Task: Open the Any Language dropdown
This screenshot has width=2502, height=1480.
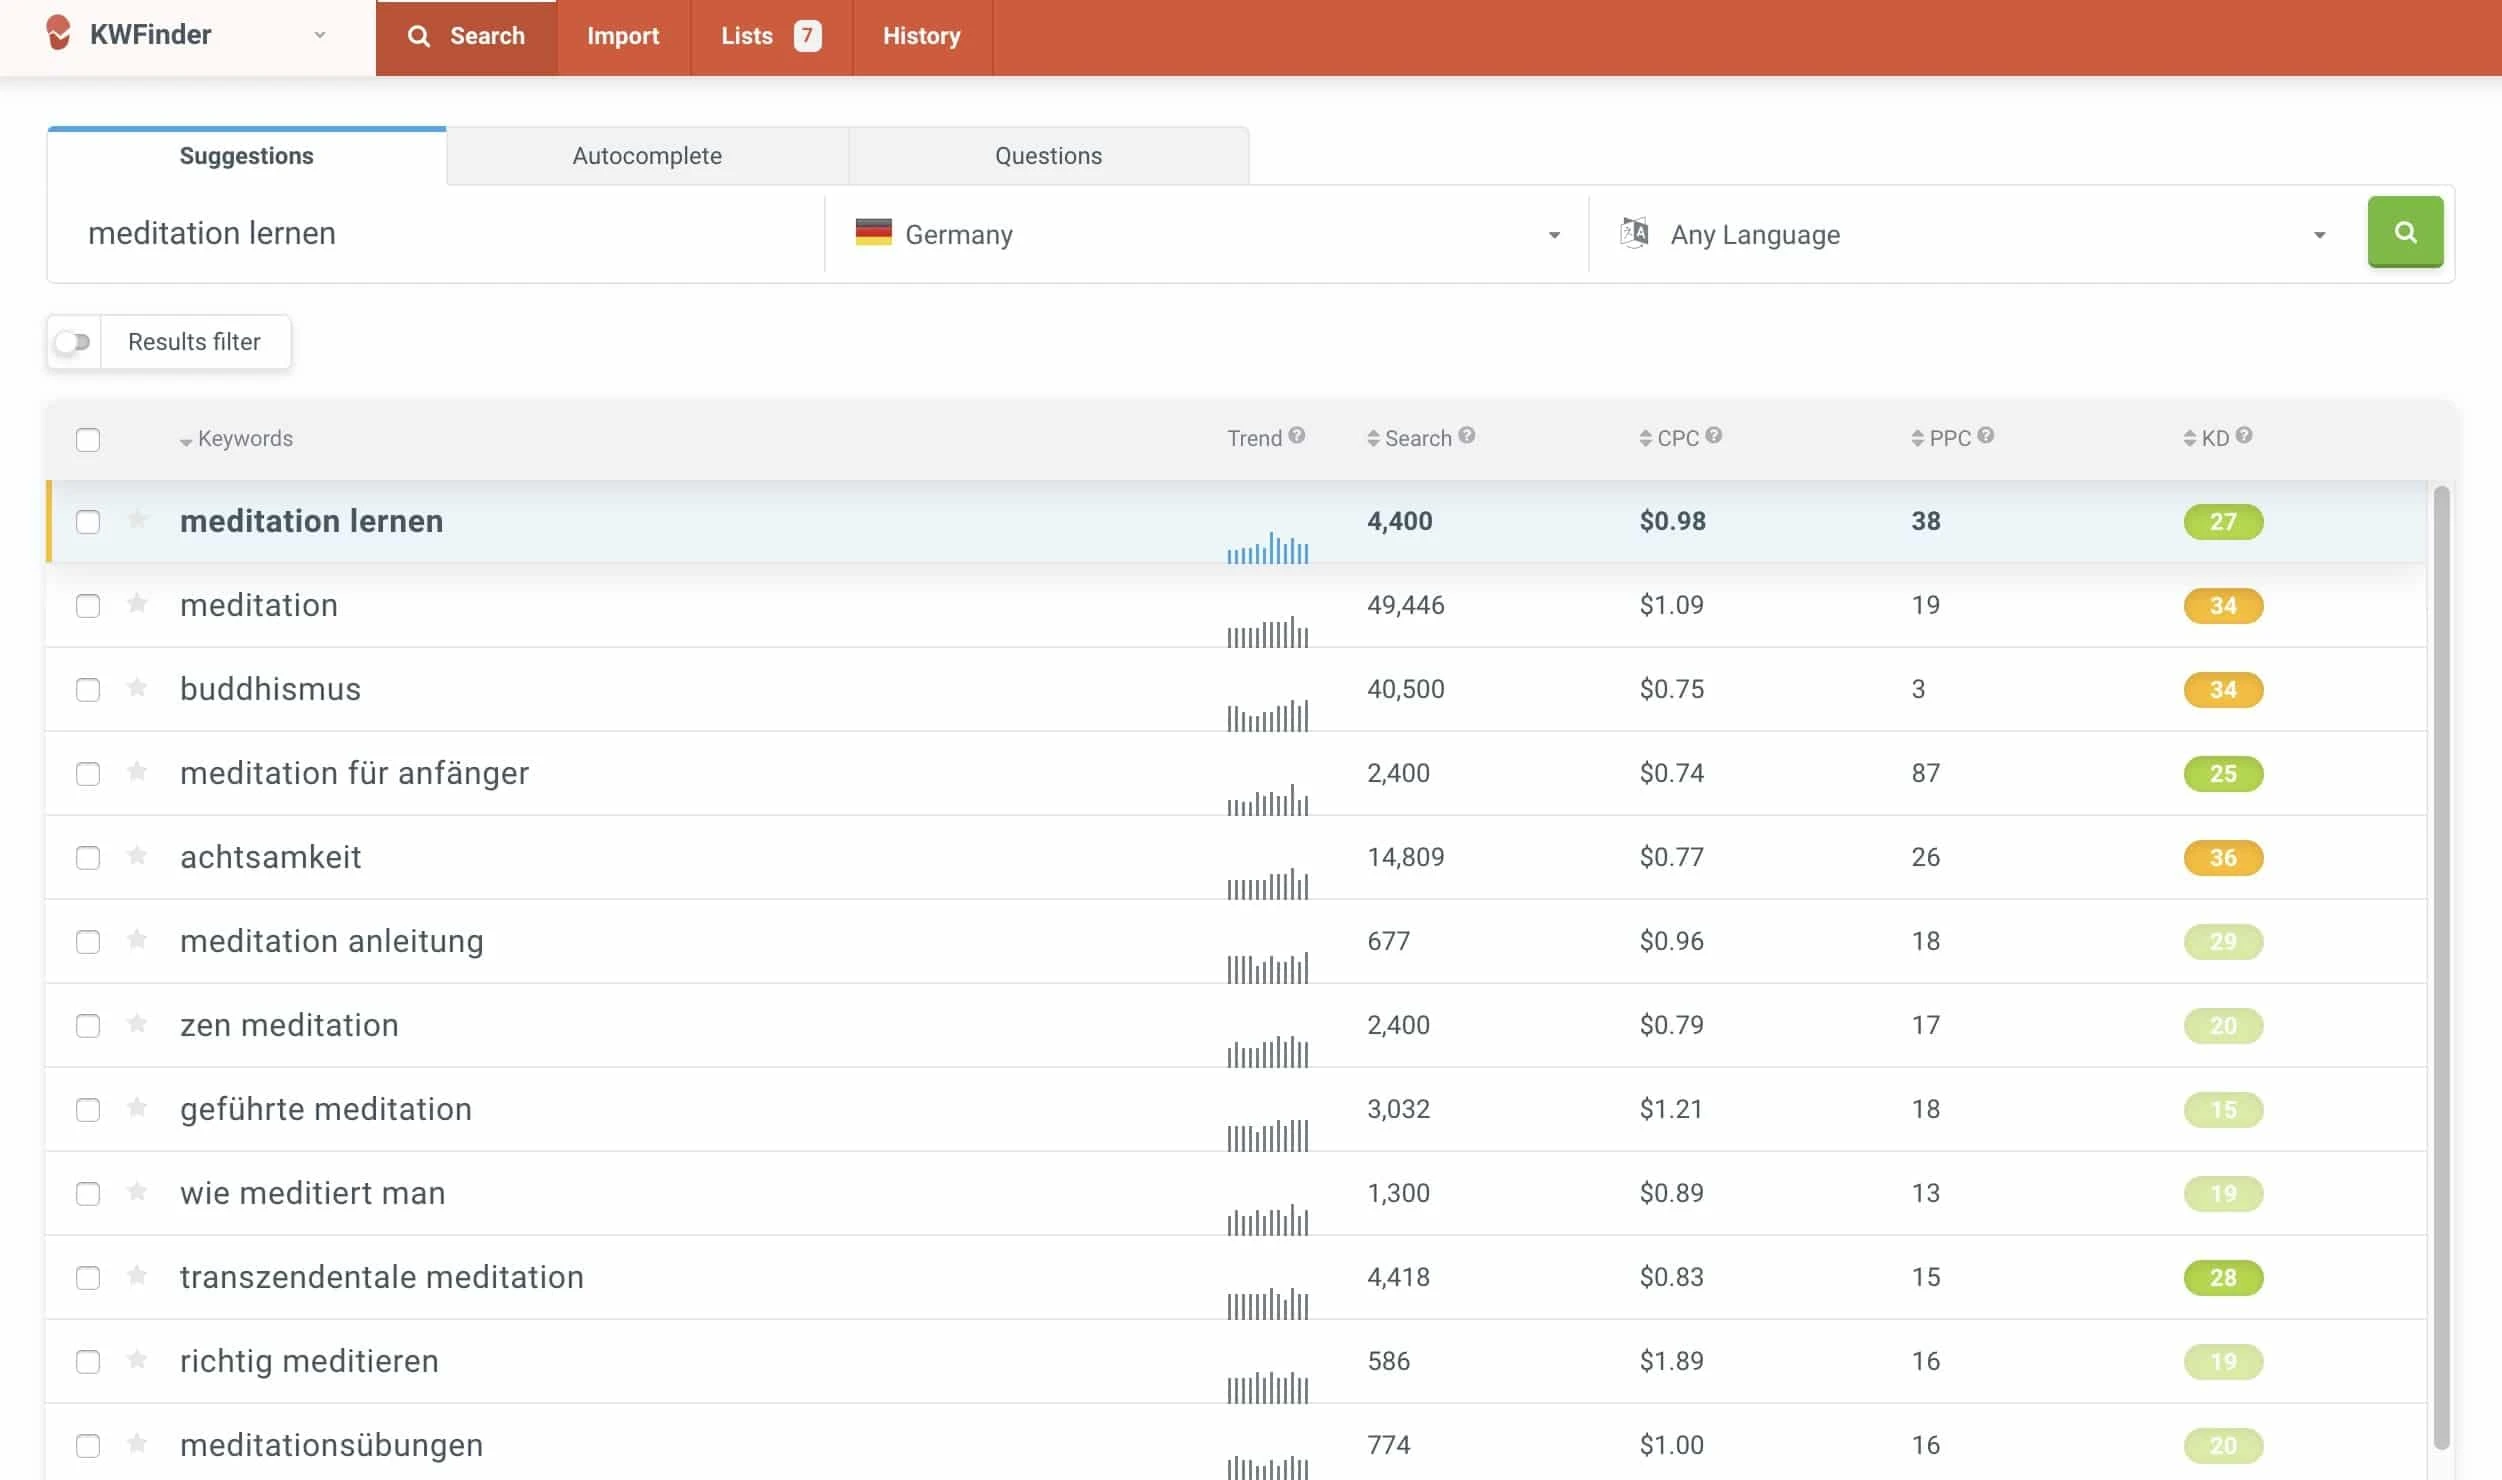Action: (2318, 234)
